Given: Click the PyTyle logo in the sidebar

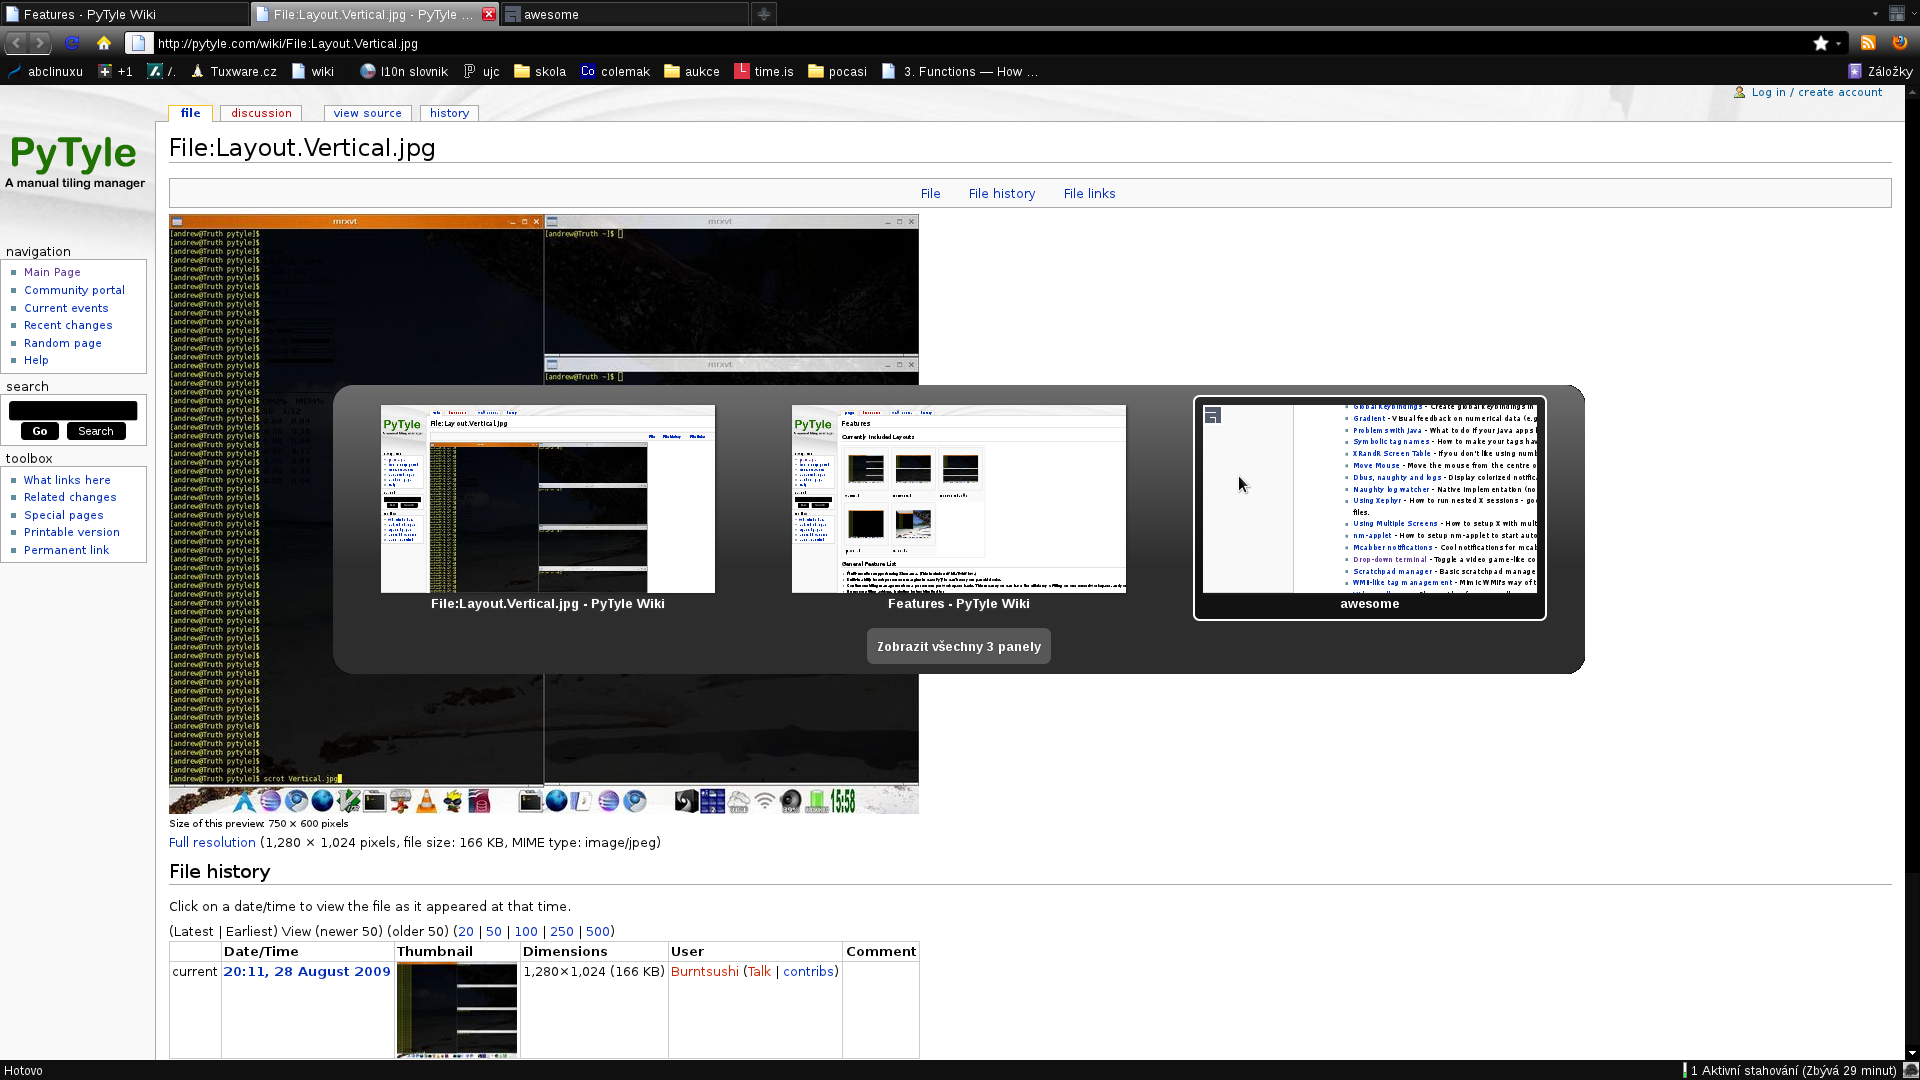Looking at the screenshot, I should tap(75, 160).
